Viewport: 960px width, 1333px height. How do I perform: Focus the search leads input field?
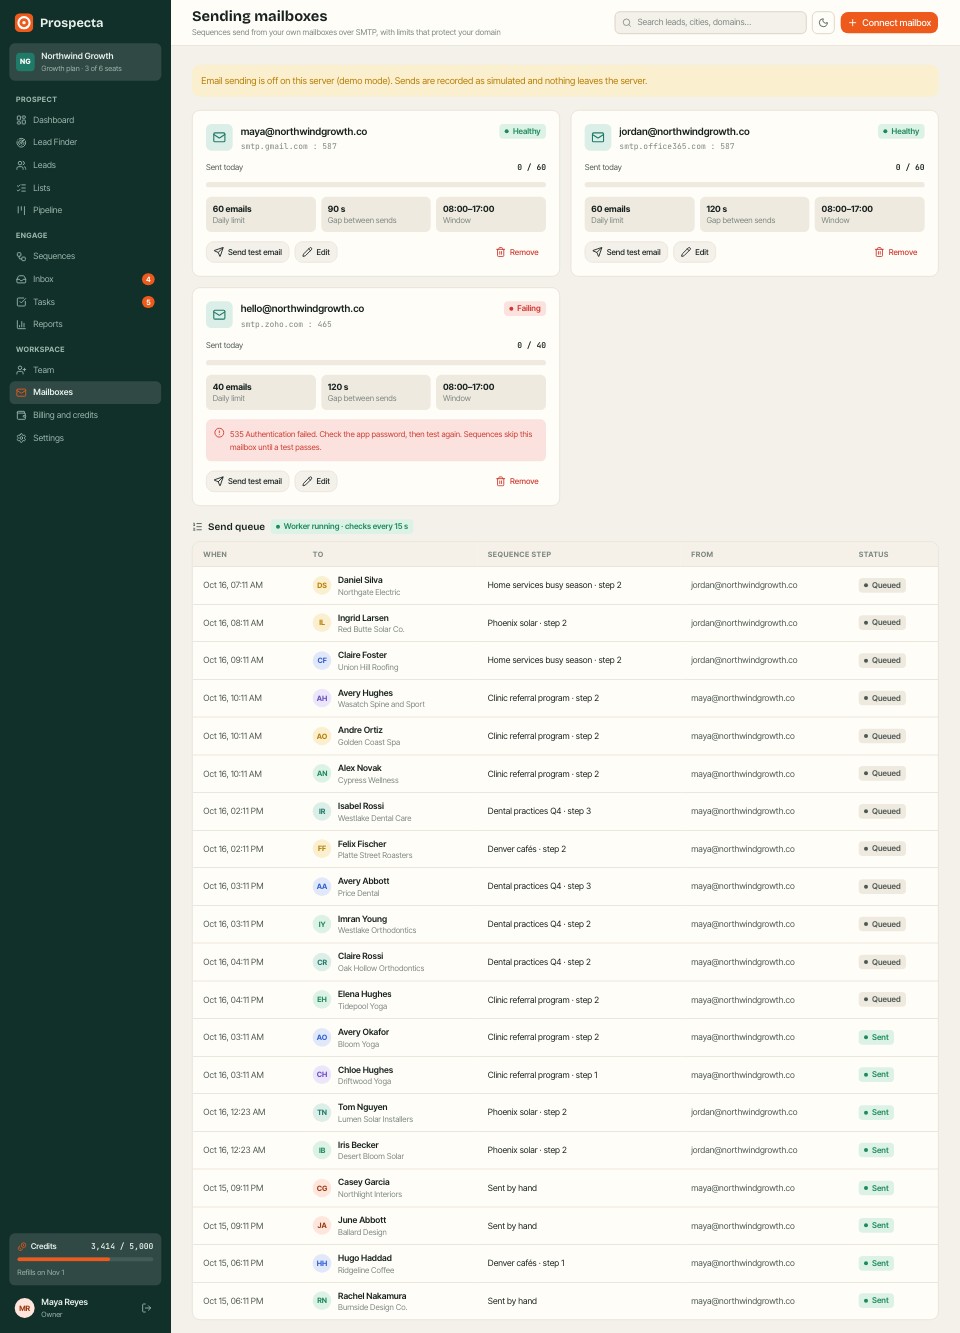point(711,22)
